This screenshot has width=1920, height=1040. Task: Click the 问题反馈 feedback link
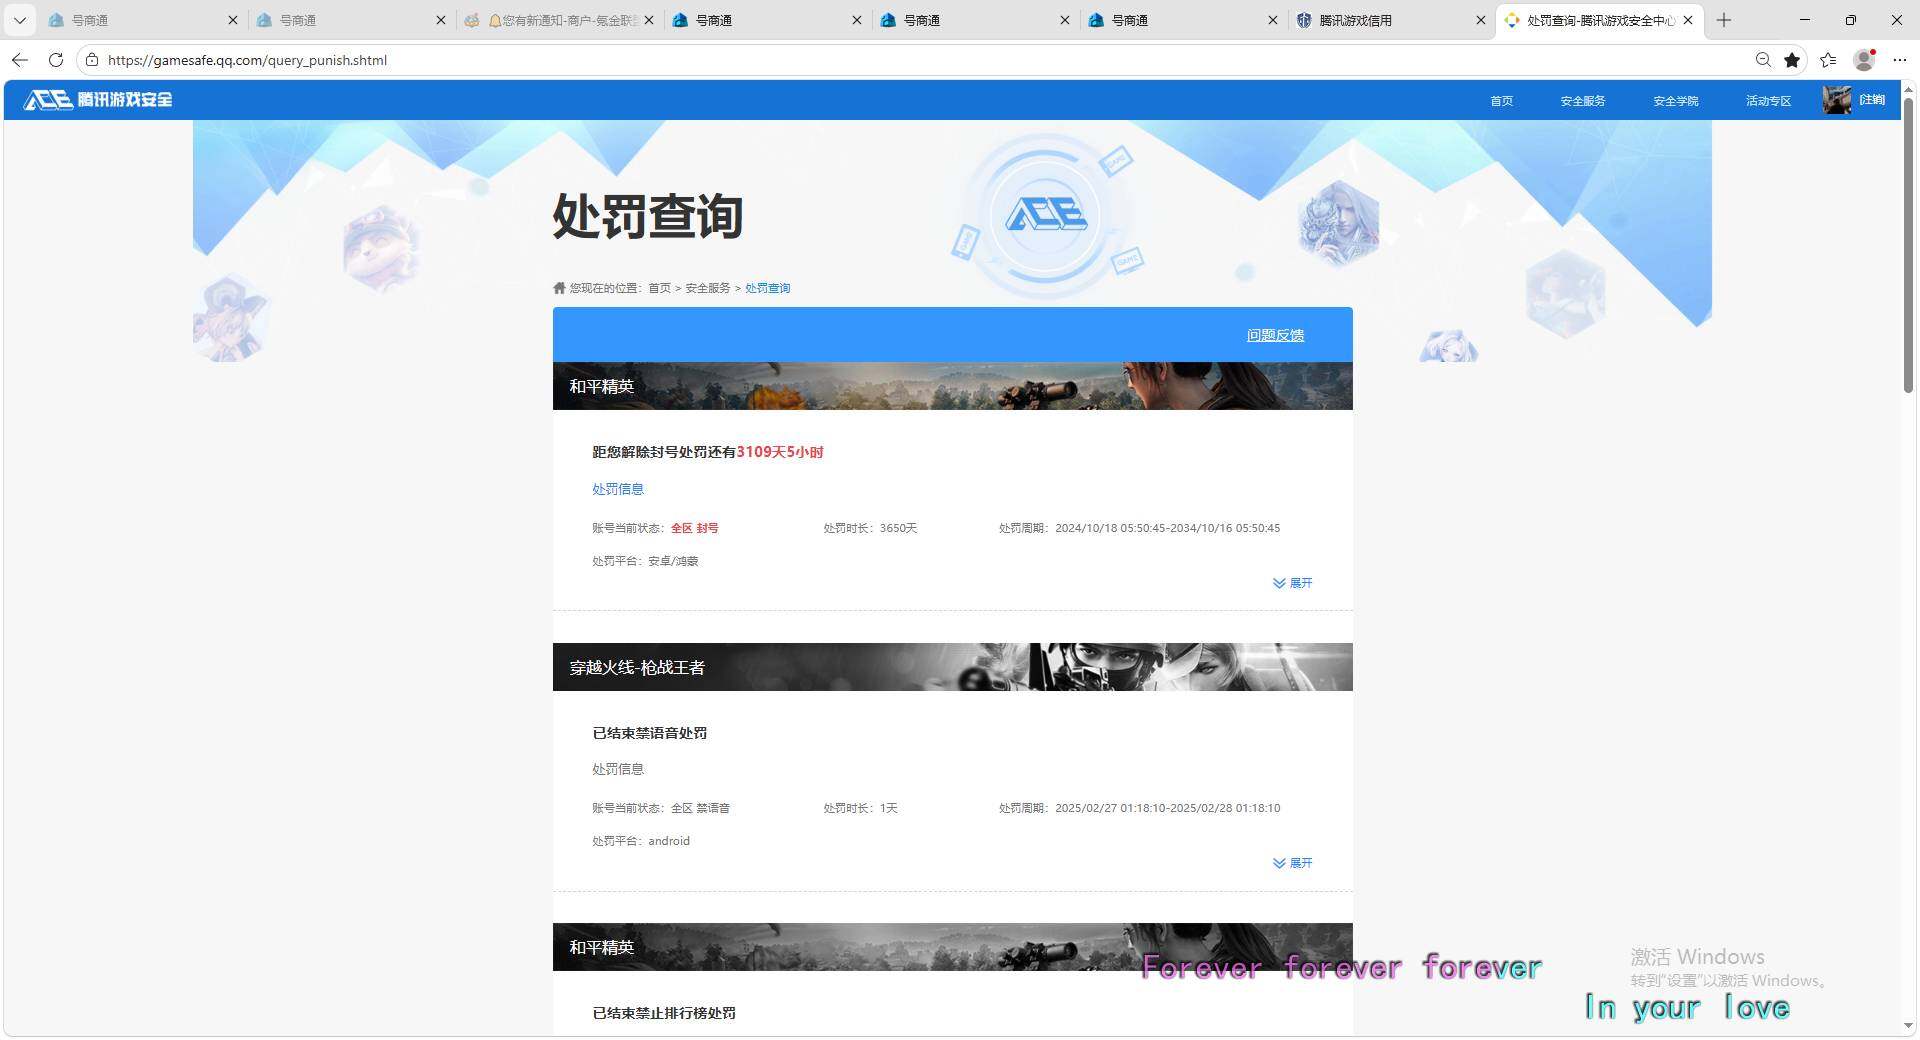[1275, 335]
